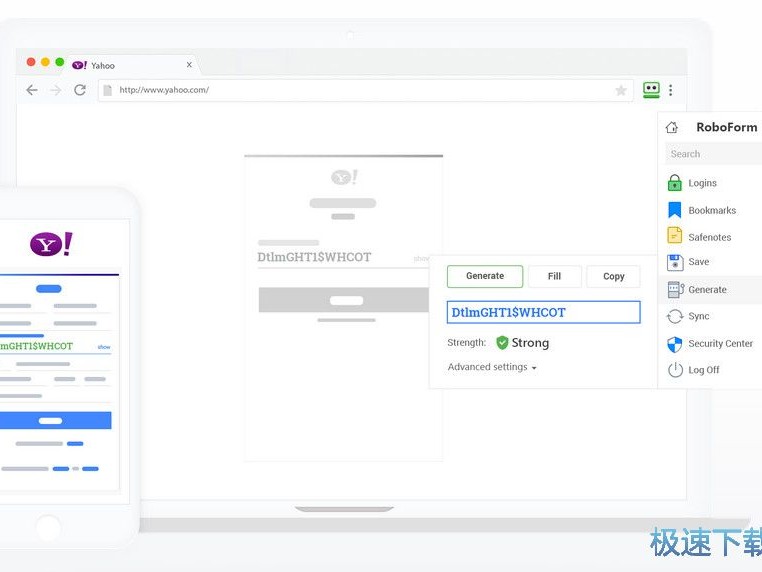Click the Copy button
The width and height of the screenshot is (762, 572).
coord(613,277)
